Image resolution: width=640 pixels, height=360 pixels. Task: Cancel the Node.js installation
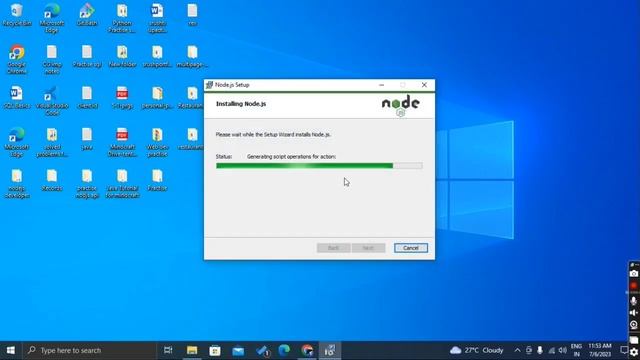(x=411, y=248)
